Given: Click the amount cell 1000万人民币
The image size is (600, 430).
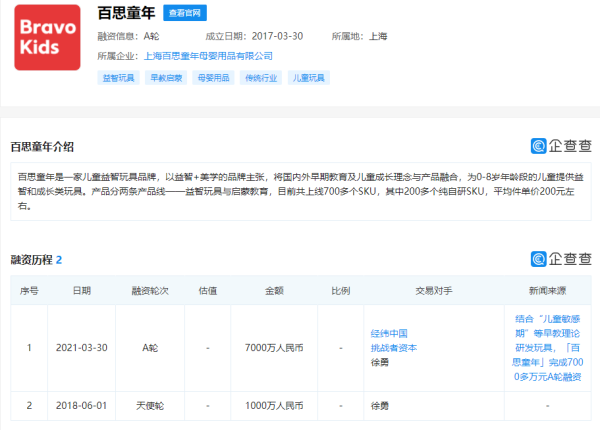Looking at the screenshot, I should click(274, 406).
